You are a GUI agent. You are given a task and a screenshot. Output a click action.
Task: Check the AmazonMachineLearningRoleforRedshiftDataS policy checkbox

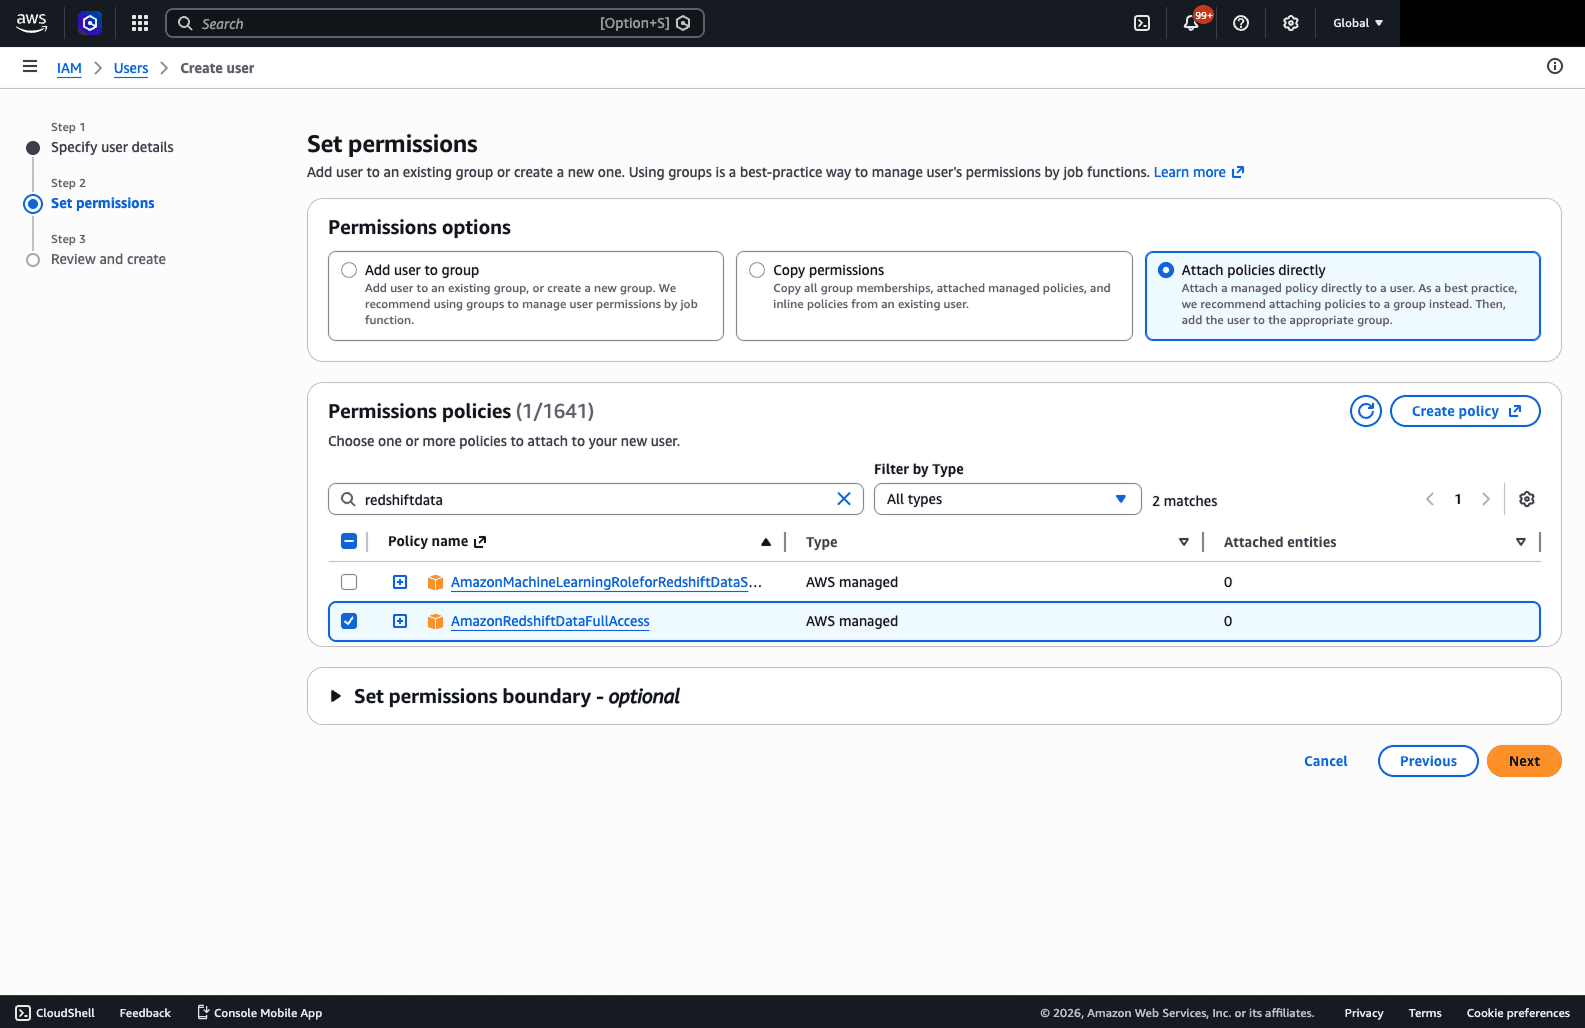point(349,582)
